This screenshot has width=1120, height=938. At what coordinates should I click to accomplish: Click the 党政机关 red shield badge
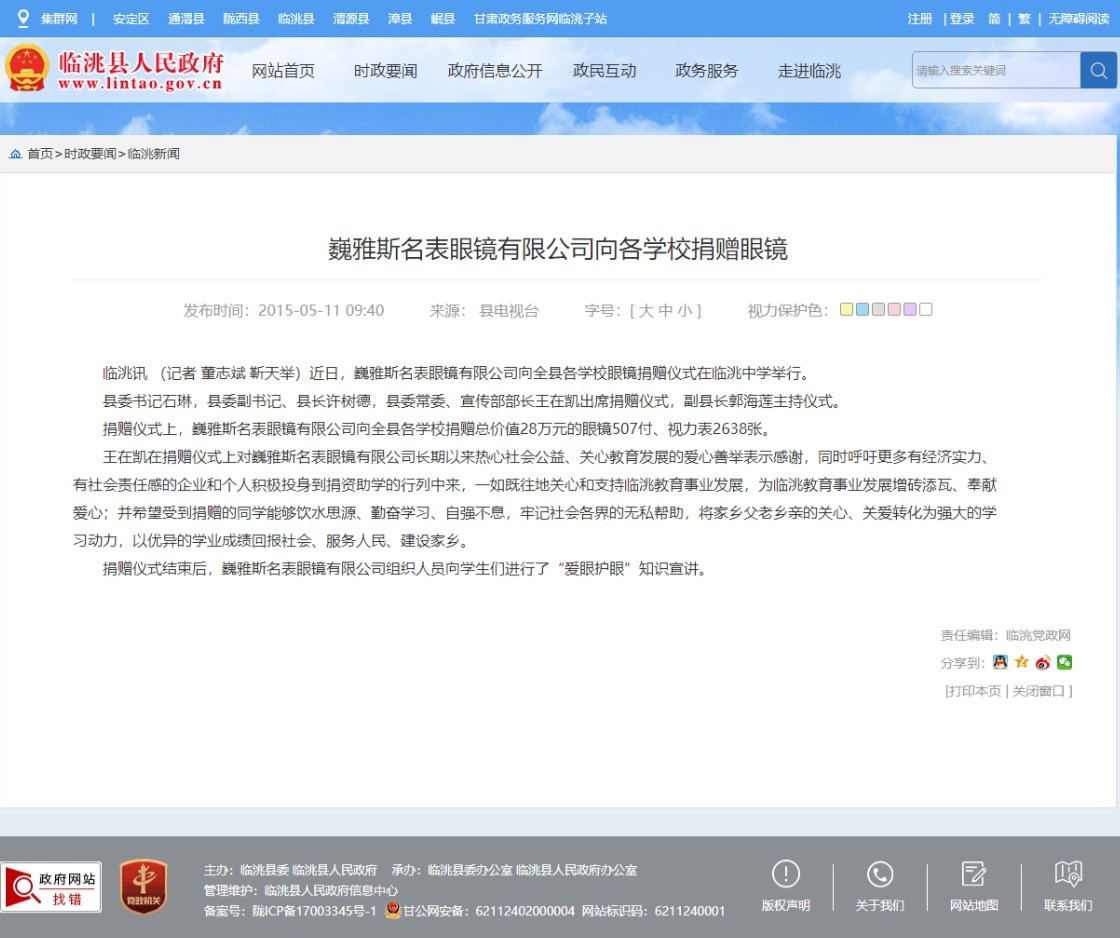[143, 887]
